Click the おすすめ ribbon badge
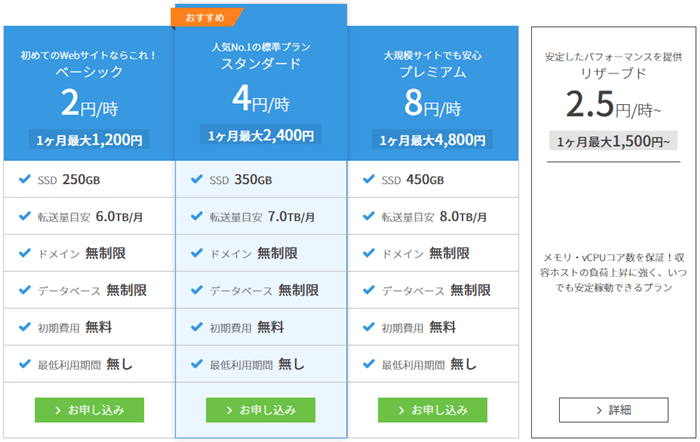700x442 pixels. point(205,18)
